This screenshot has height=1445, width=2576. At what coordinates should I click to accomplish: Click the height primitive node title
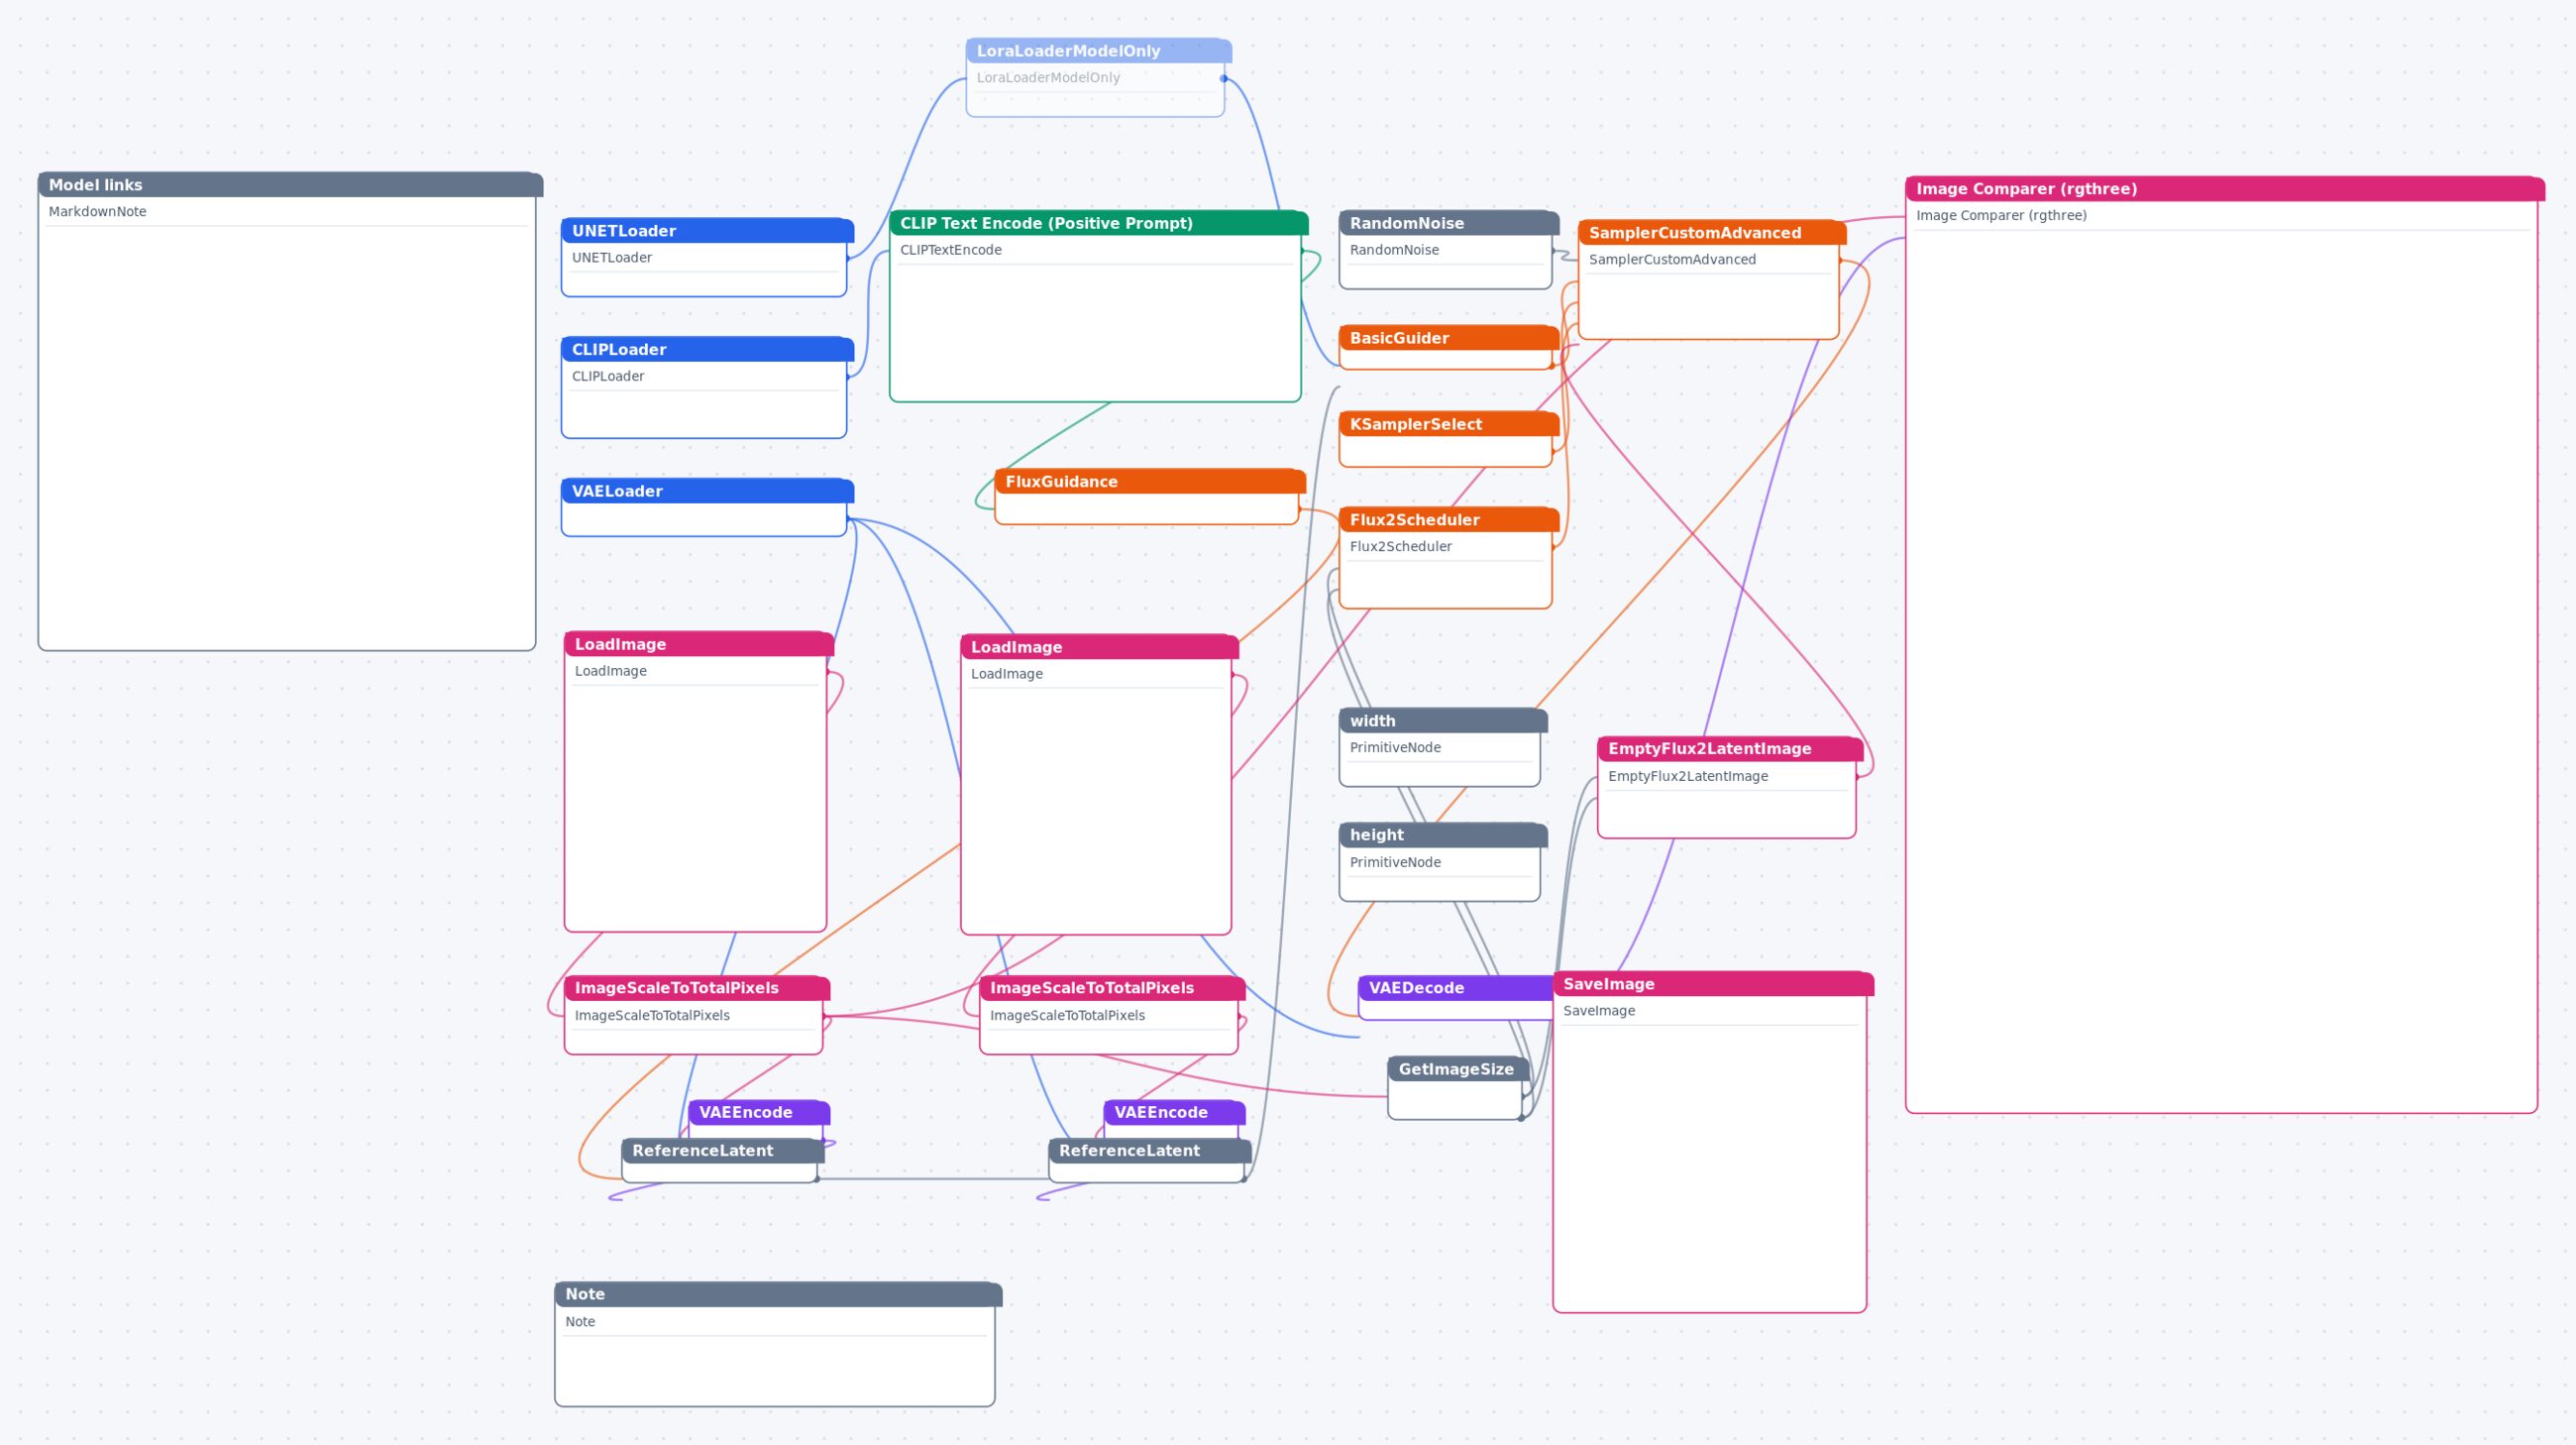[x=1377, y=835]
